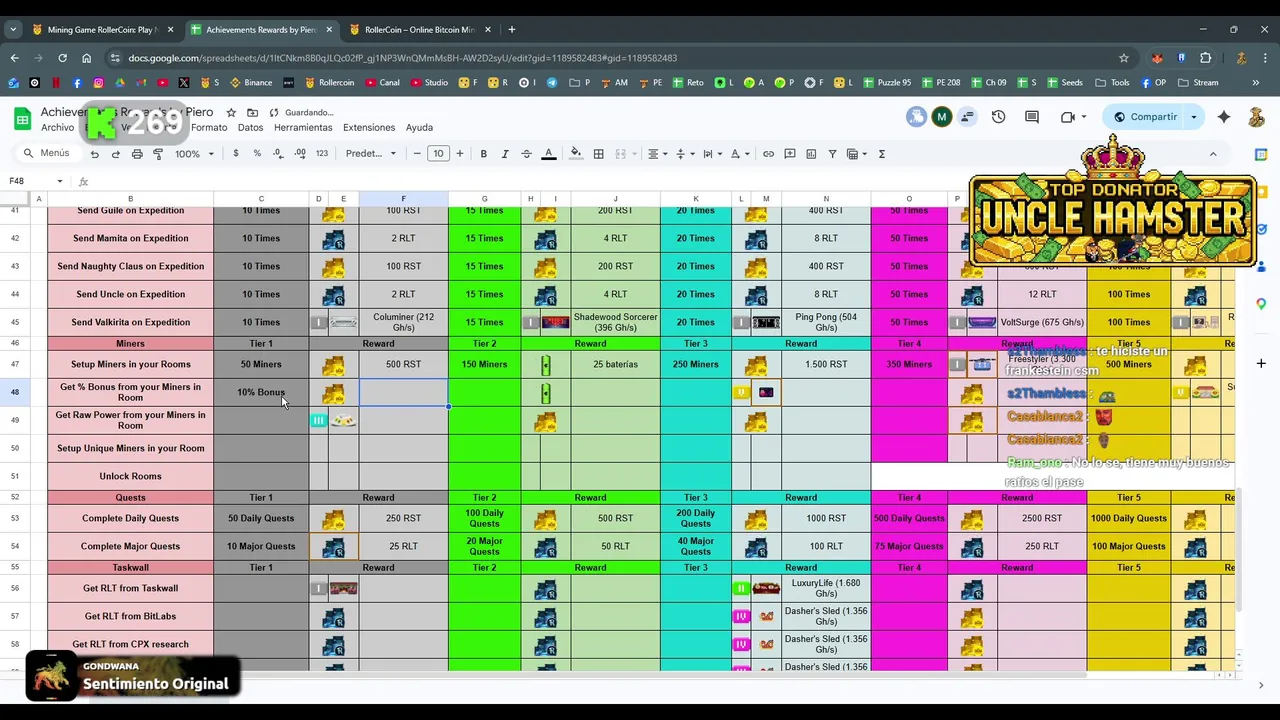
Task: Toggle italic formatting
Action: pyautogui.click(x=504, y=154)
